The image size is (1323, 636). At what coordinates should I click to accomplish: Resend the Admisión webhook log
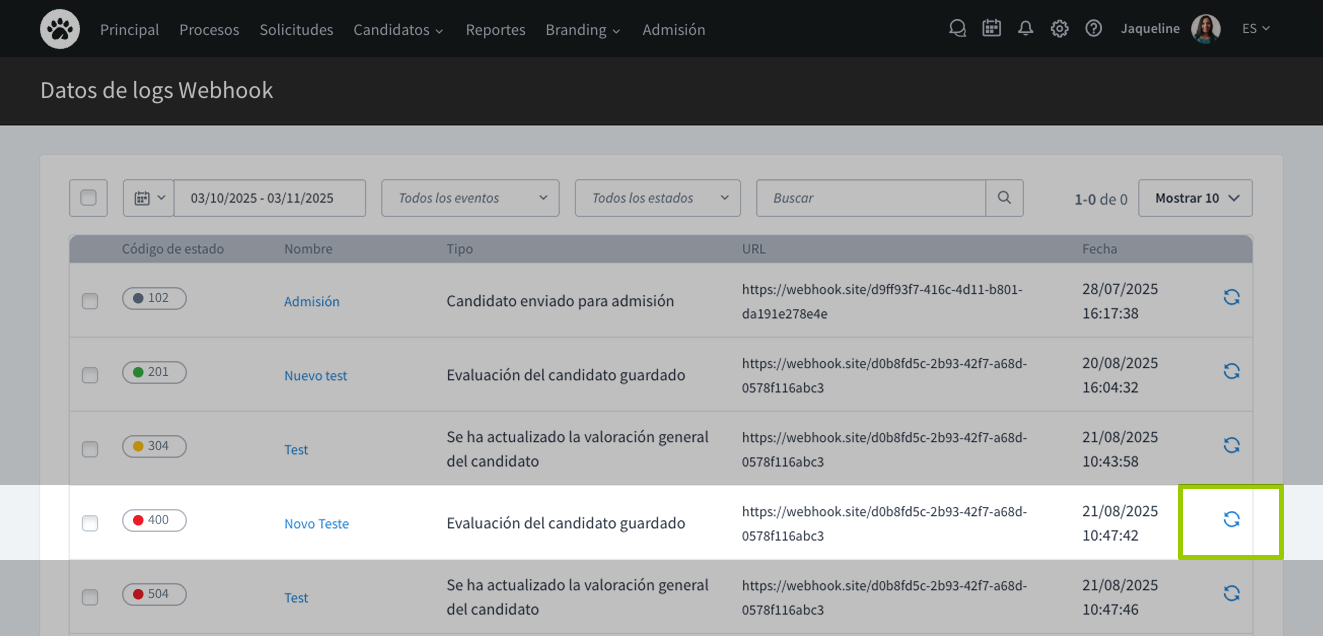[1231, 297]
